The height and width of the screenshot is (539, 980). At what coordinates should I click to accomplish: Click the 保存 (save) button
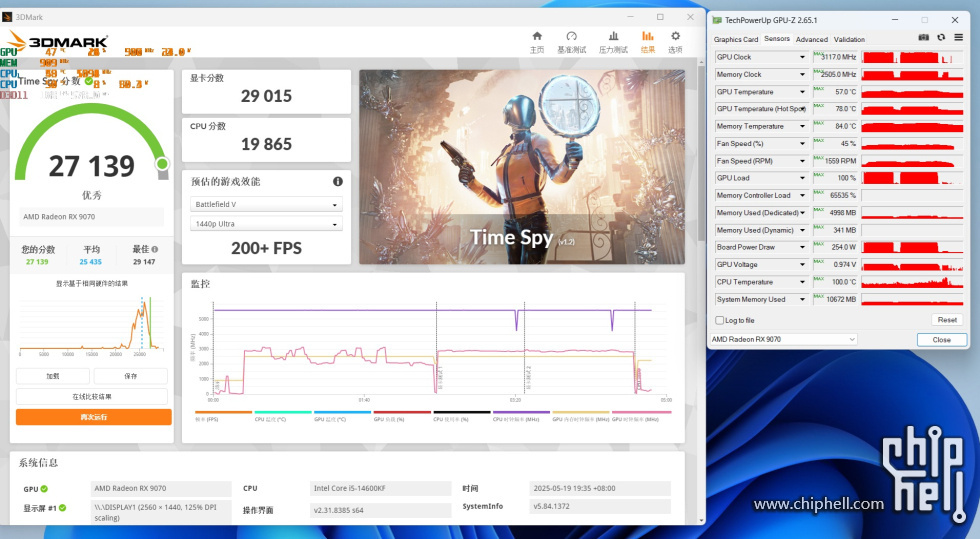[x=131, y=376]
